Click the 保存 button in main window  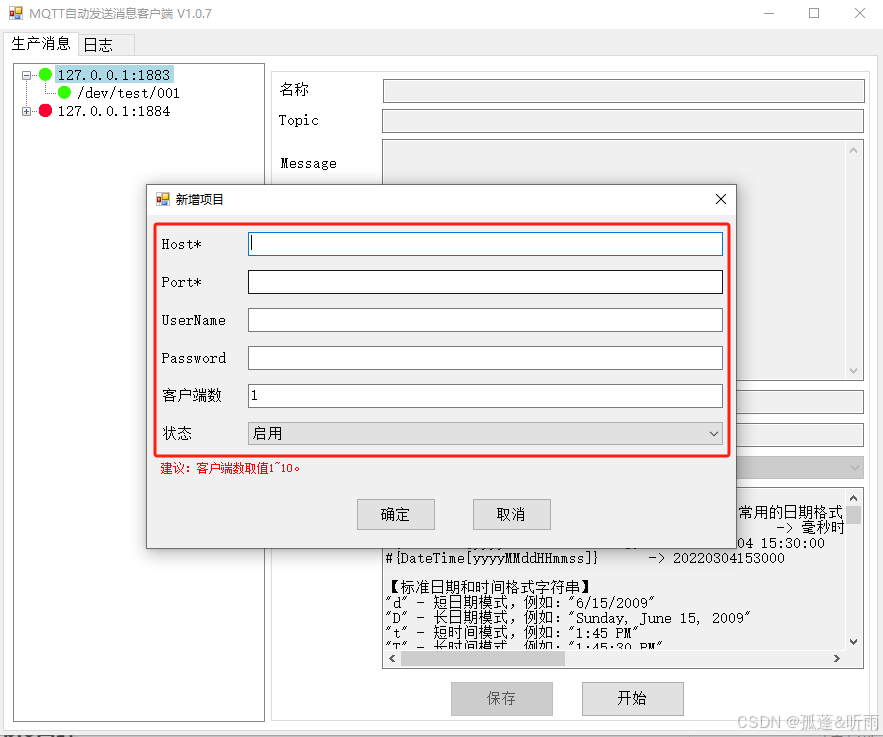pos(501,698)
